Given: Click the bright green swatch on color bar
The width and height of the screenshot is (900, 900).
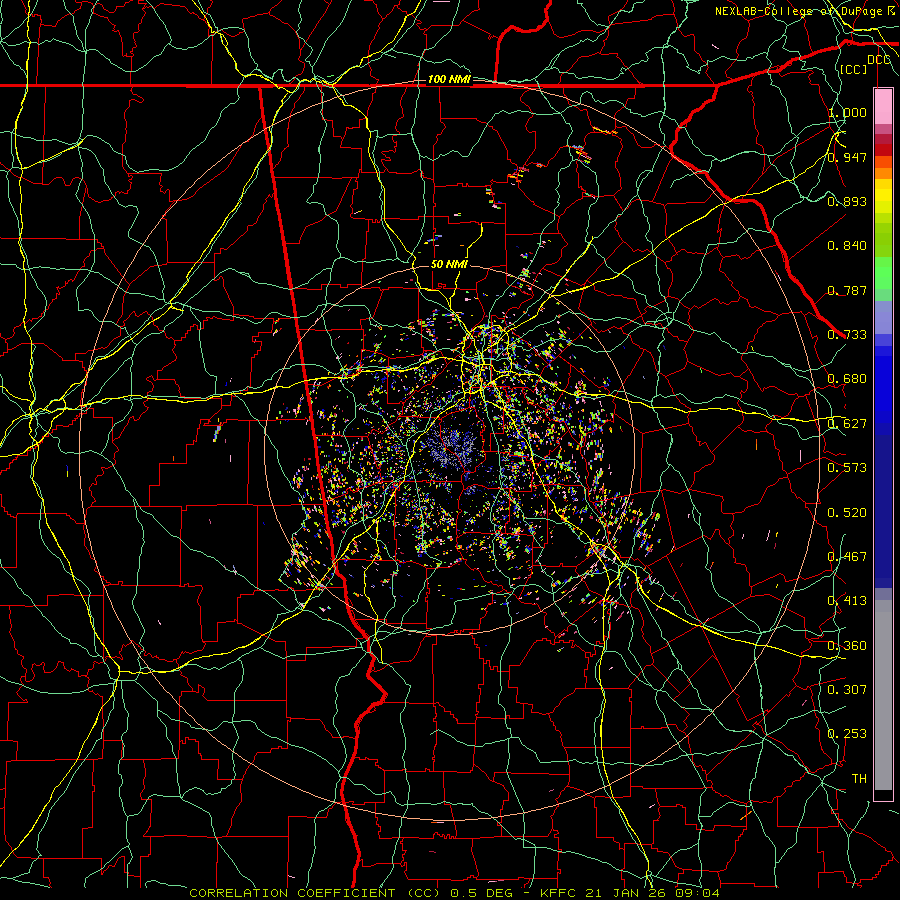Looking at the screenshot, I should click(x=883, y=273).
